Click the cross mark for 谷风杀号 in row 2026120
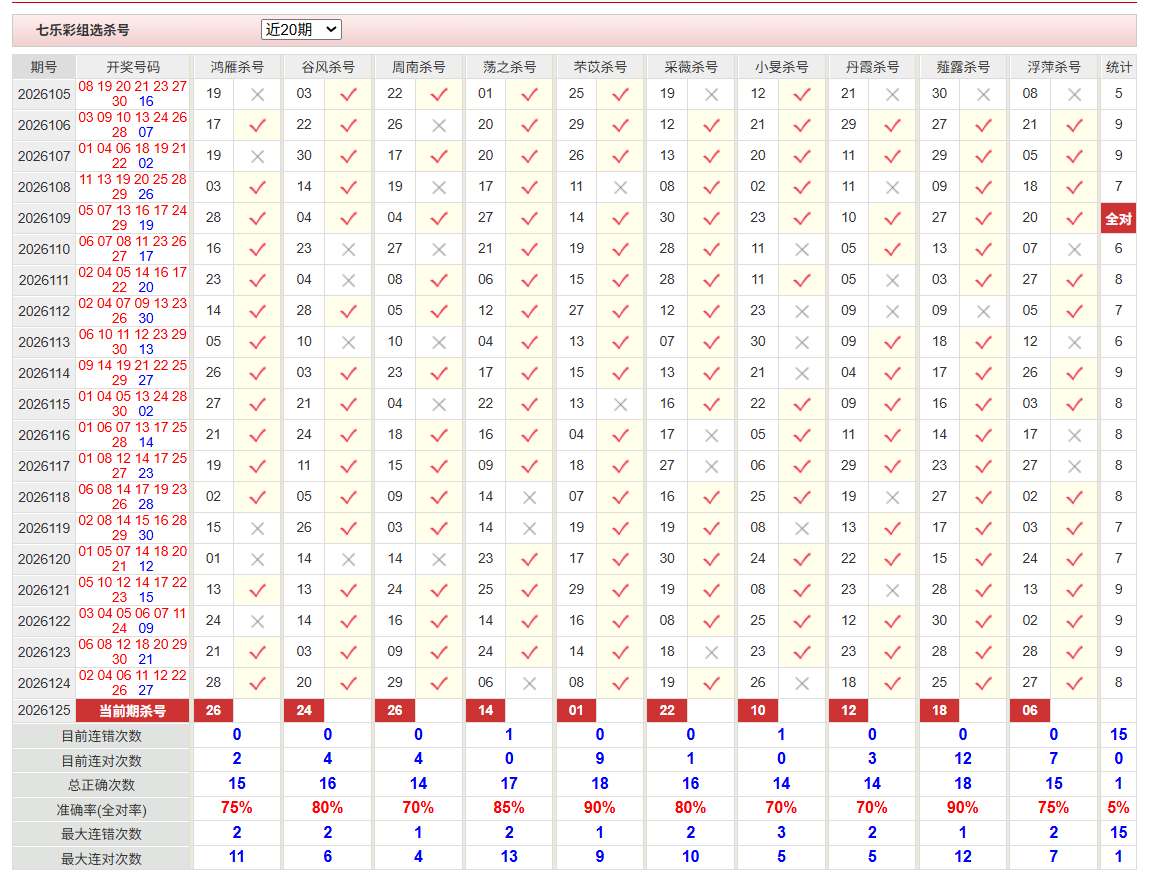 click(x=348, y=559)
